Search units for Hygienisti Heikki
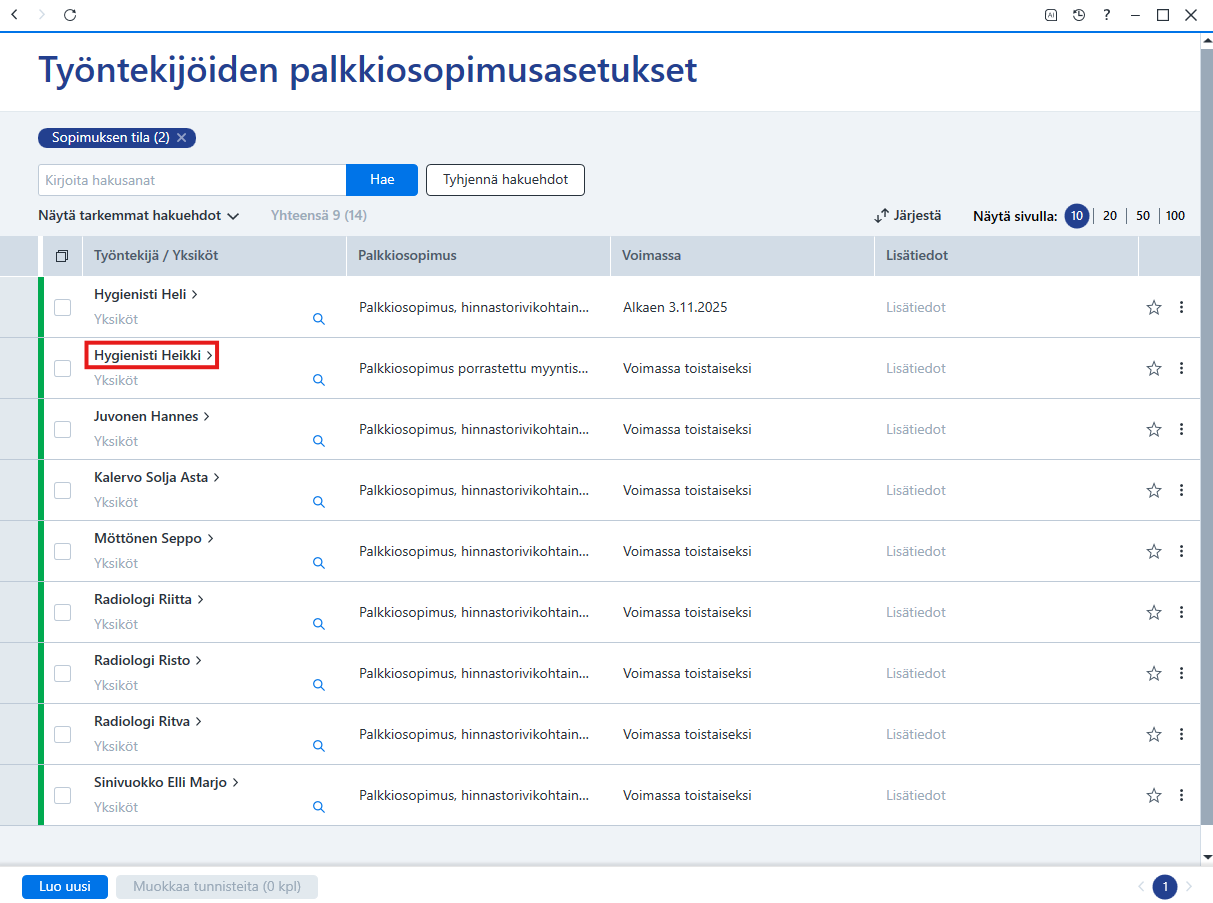1213x903 pixels. 319,380
